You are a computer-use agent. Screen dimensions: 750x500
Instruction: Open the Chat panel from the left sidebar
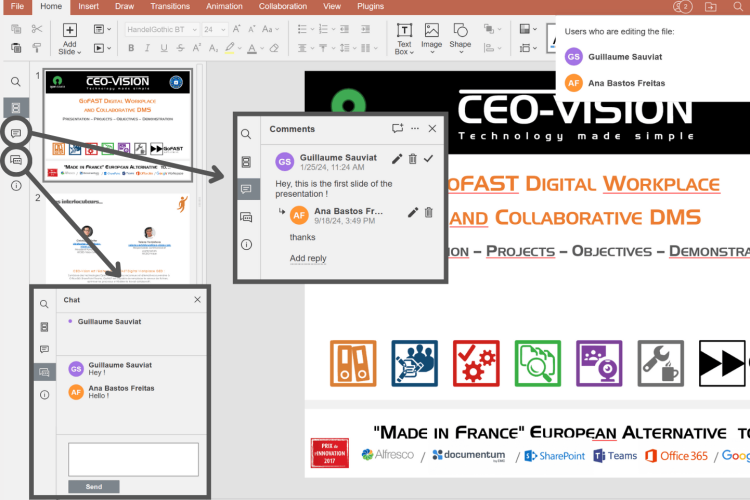16,159
